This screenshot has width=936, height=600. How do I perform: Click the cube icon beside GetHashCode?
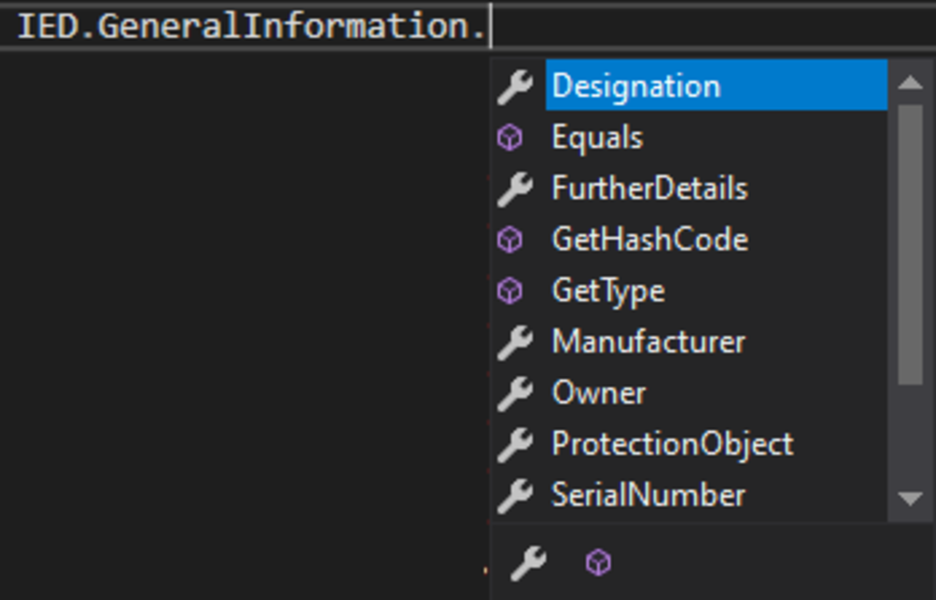click(x=510, y=240)
